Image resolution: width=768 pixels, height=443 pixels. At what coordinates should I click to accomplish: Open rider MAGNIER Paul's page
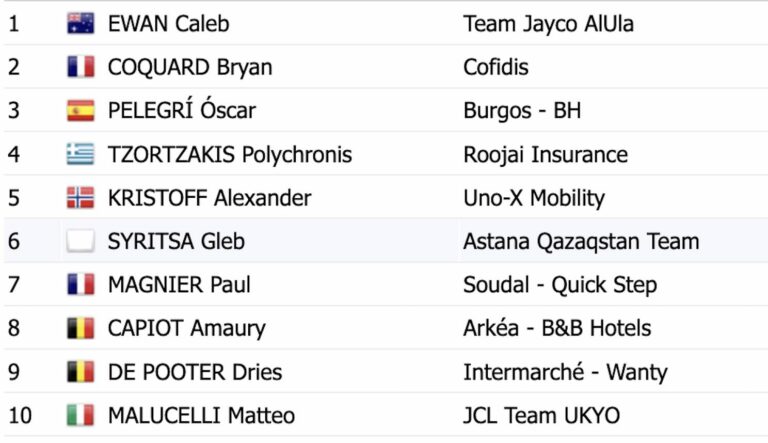[179, 285]
